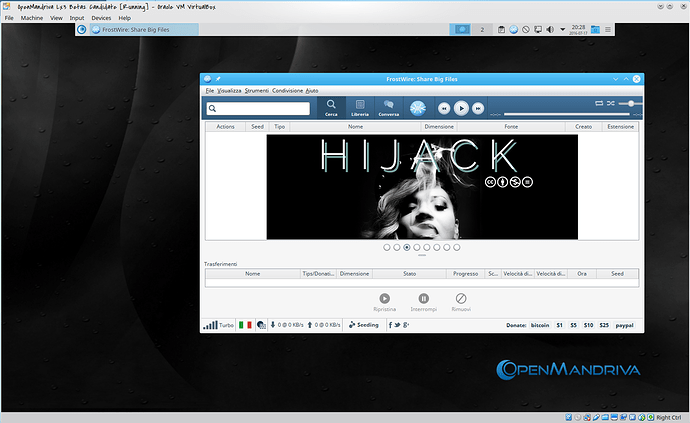Viewport: 690px width, 423px height.
Task: Select the first slideshow dot
Action: [x=386, y=247]
